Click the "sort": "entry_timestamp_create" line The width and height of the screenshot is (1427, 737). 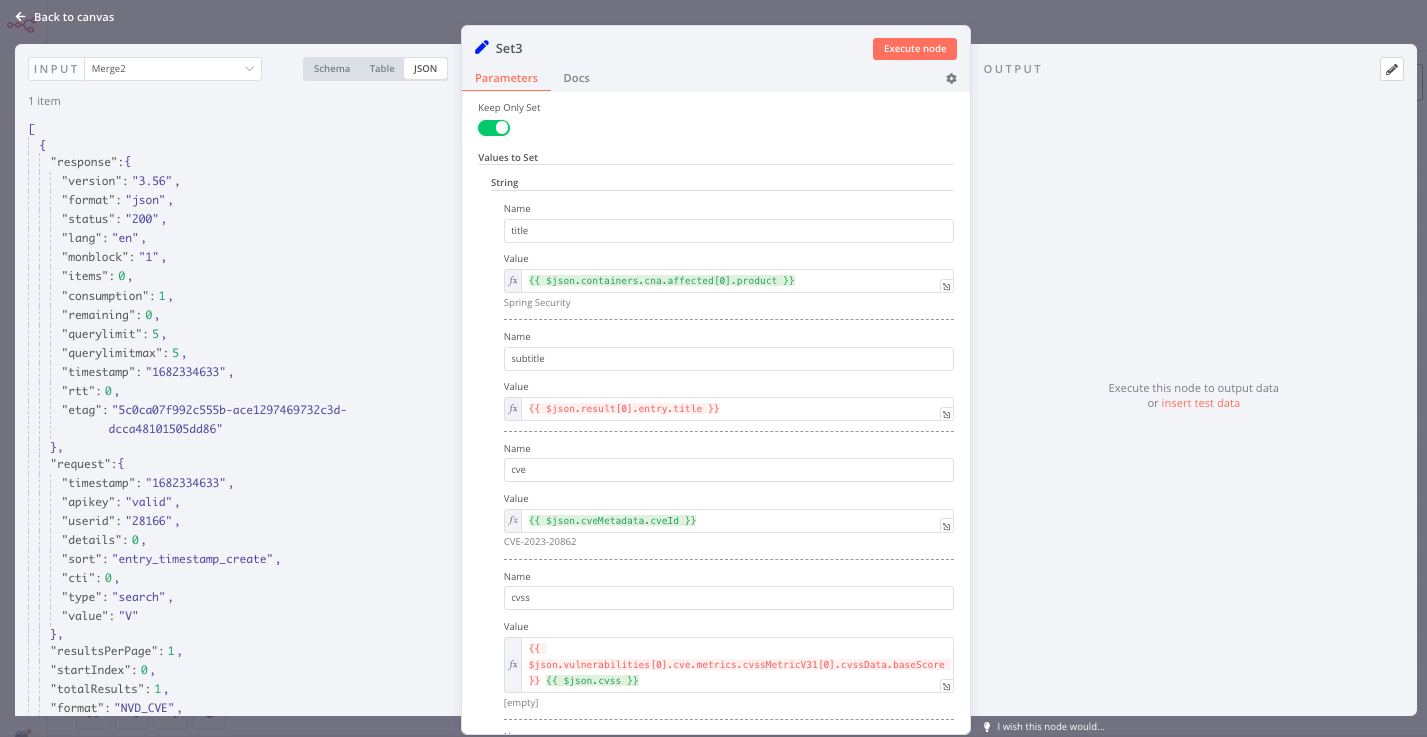click(171, 559)
